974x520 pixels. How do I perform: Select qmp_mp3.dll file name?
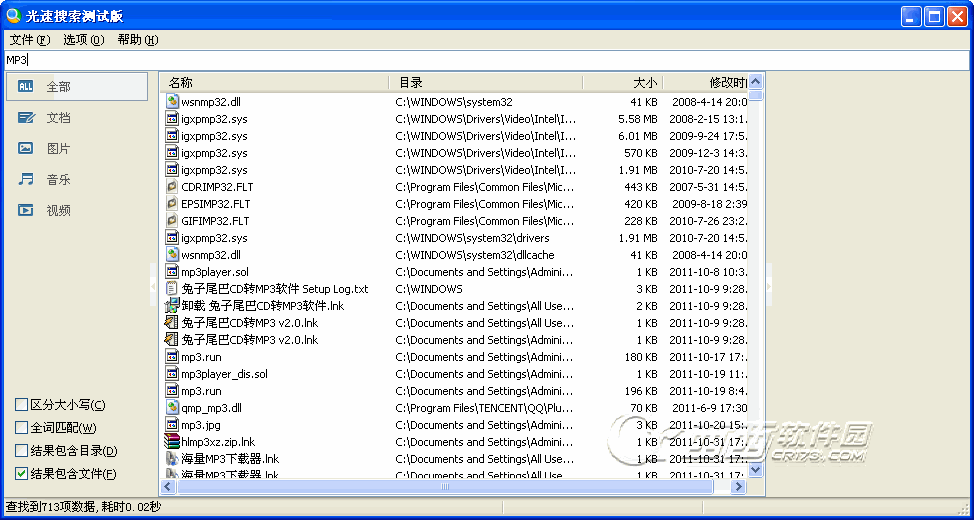point(211,408)
